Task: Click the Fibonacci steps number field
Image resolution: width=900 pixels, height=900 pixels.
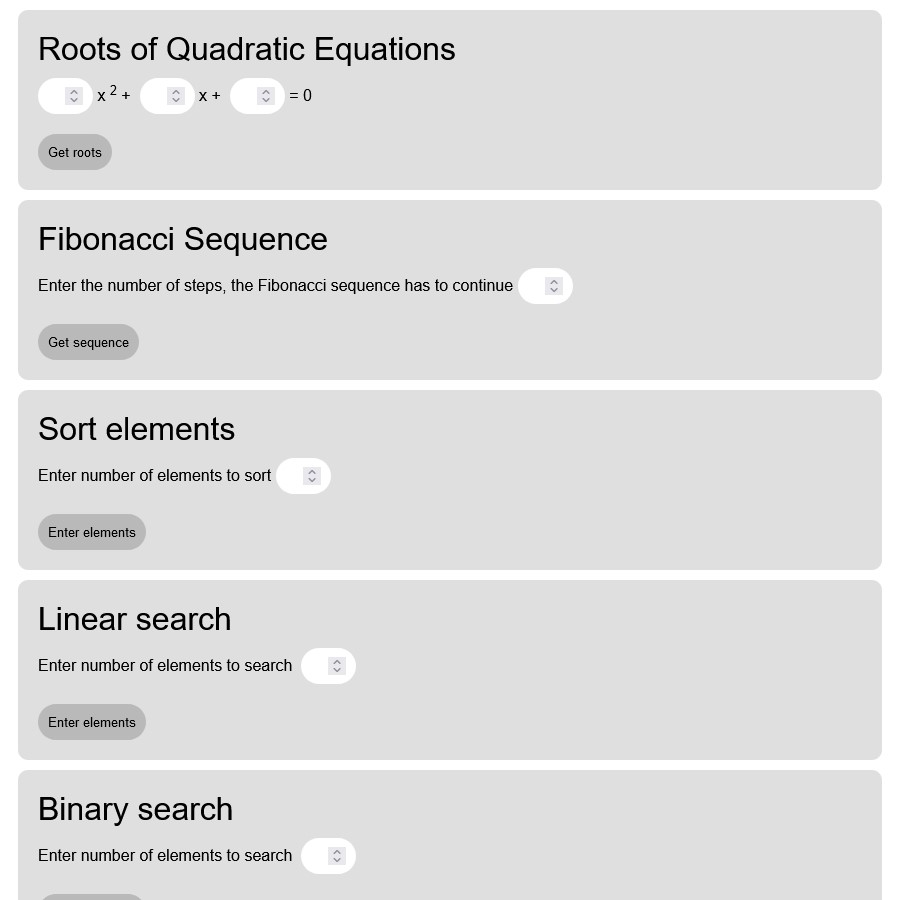Action: 534,286
